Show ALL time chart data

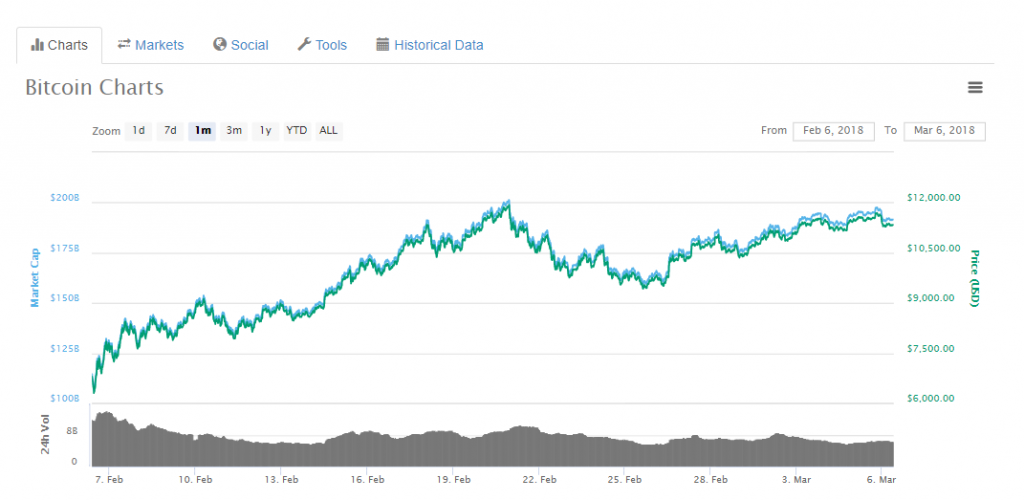[328, 131]
